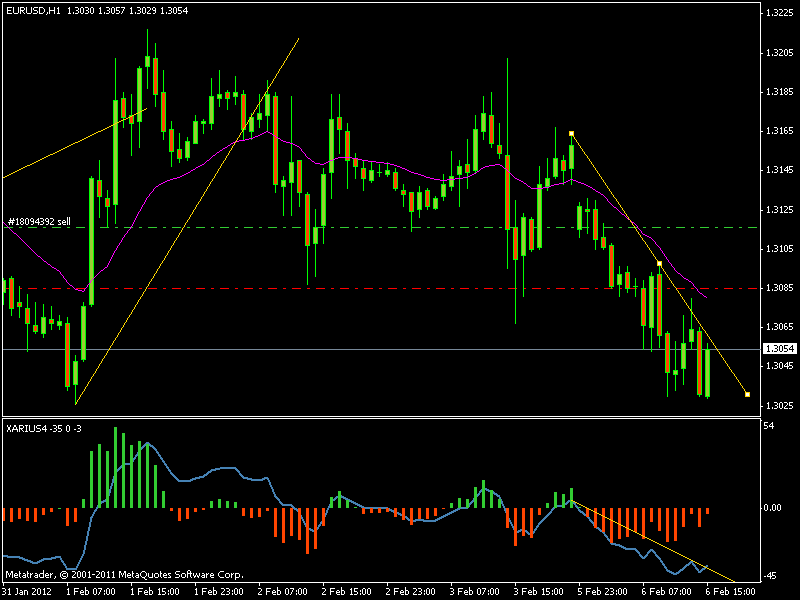The width and height of the screenshot is (800, 600).
Task: Select the green dashed sell order line
Action: [380, 227]
